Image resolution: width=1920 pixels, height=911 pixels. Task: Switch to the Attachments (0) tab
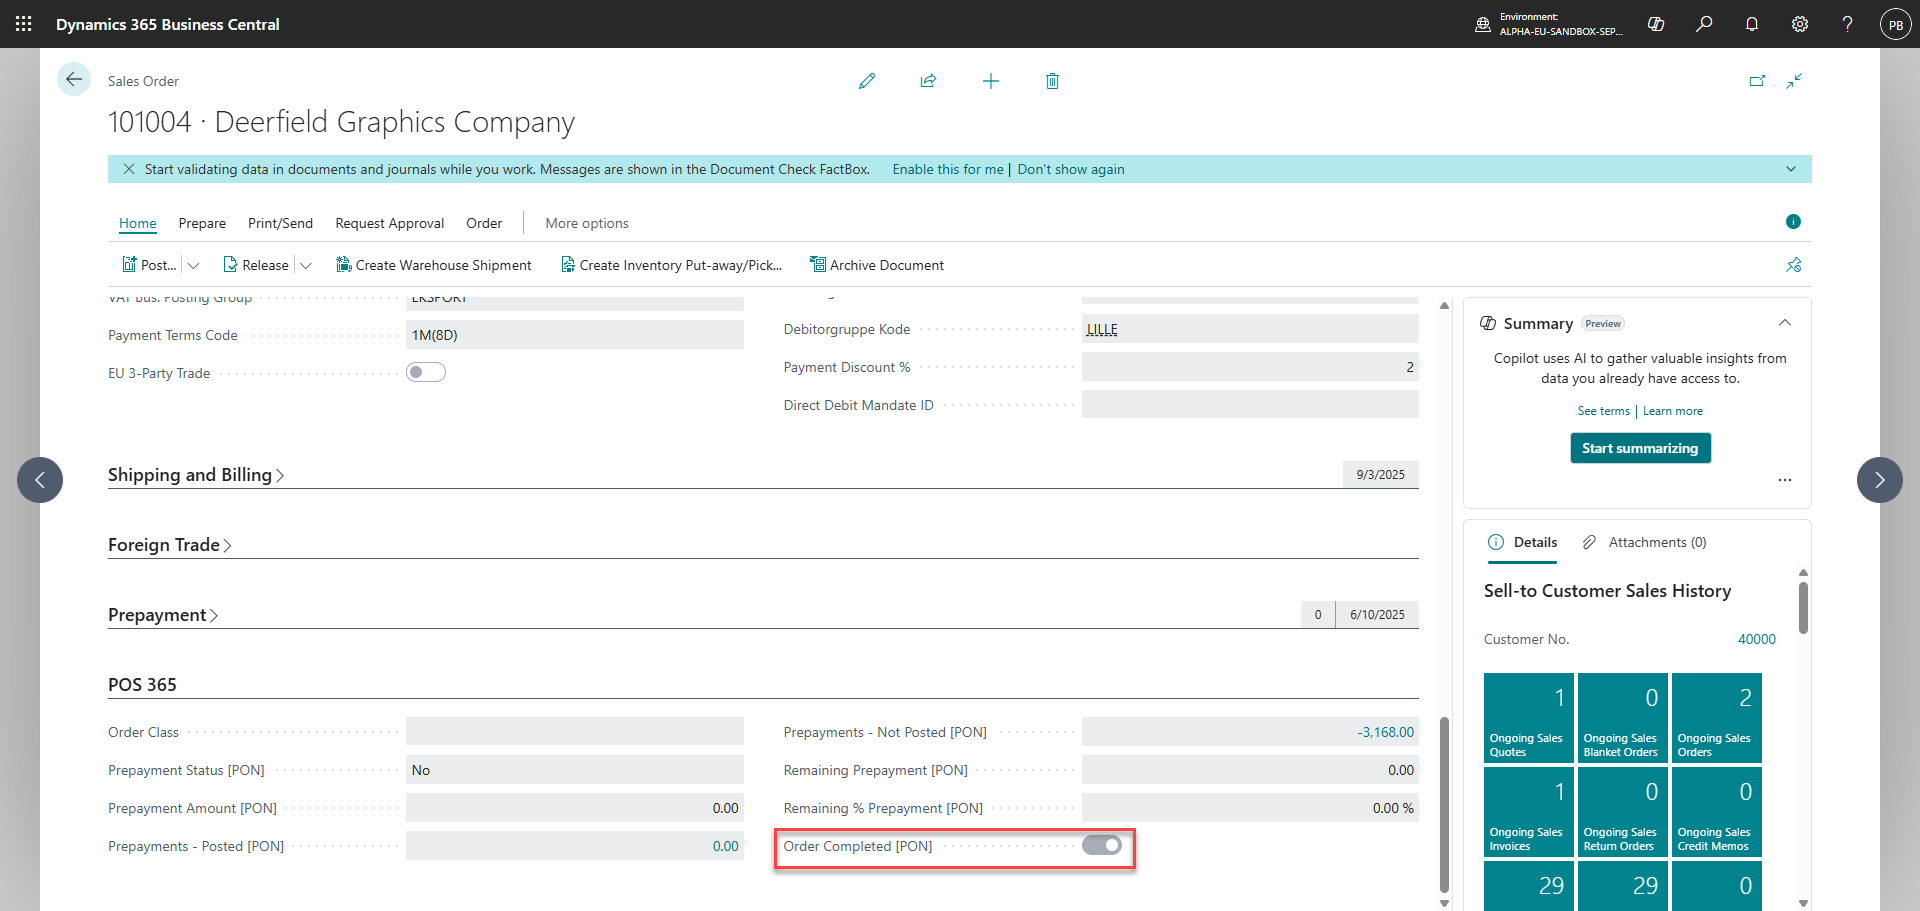click(x=1645, y=542)
